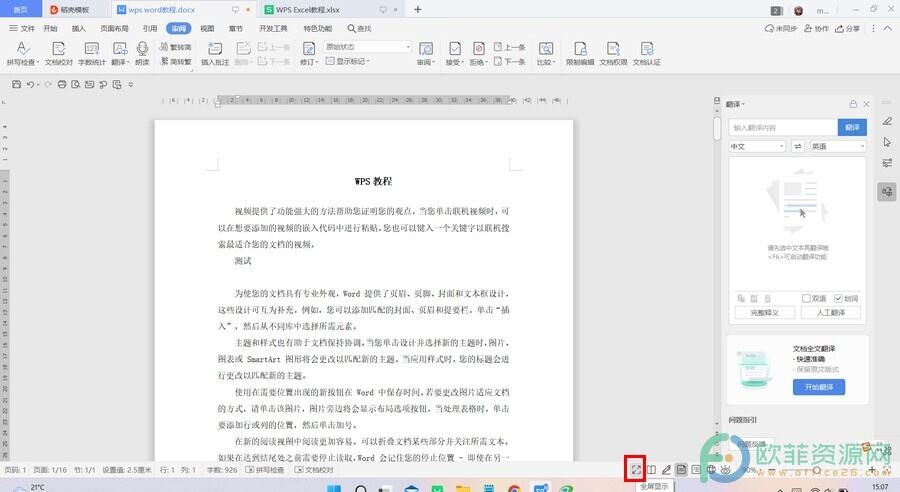900x492 pixels.
Task: Click the 开始翻译 start translation button
Action: click(x=819, y=387)
